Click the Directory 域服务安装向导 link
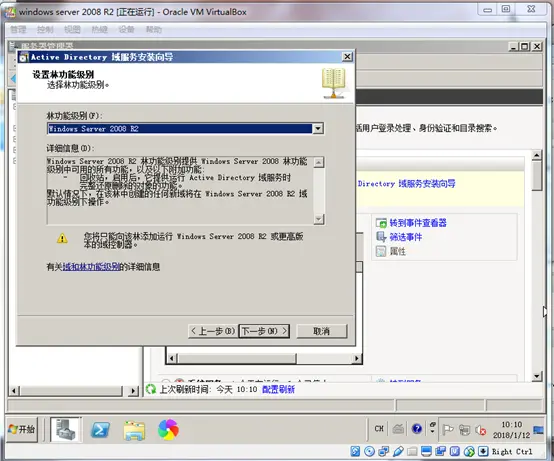The height and width of the screenshot is (461, 554). [406, 184]
